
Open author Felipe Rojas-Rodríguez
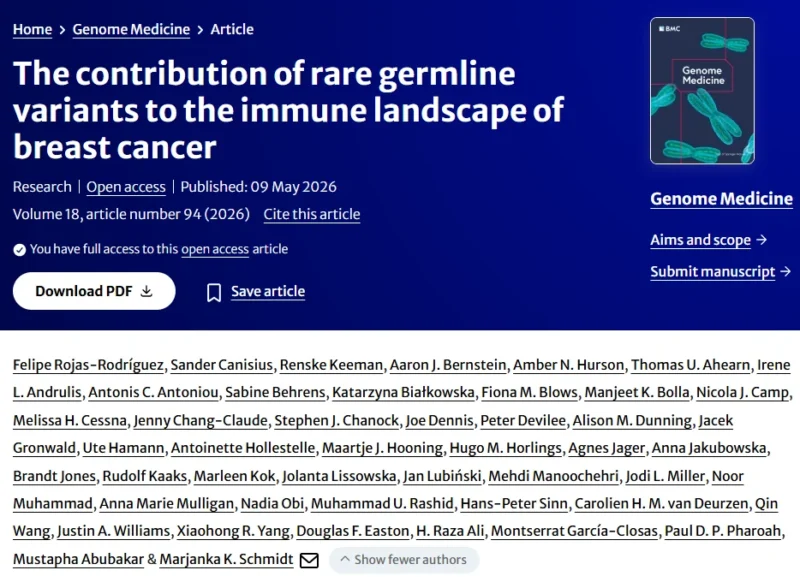point(88,365)
